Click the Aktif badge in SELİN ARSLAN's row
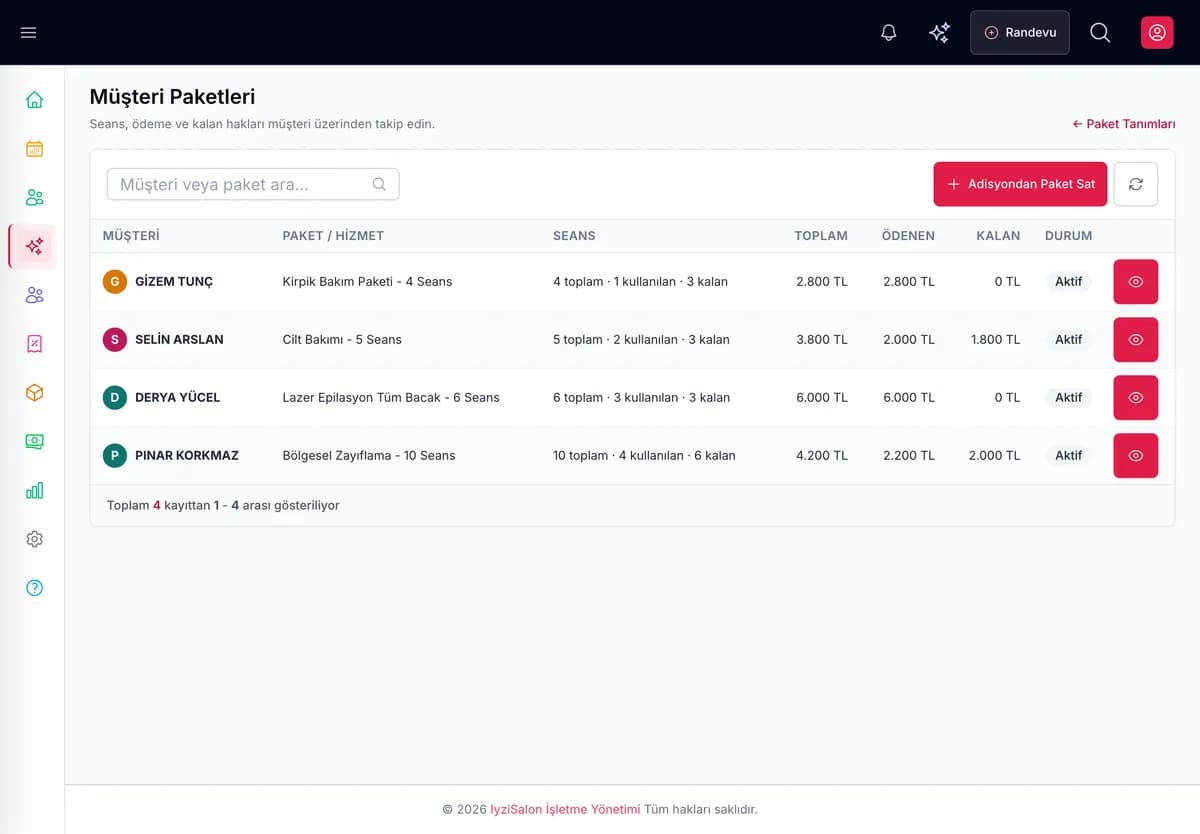The image size is (1200, 834). click(x=1069, y=340)
